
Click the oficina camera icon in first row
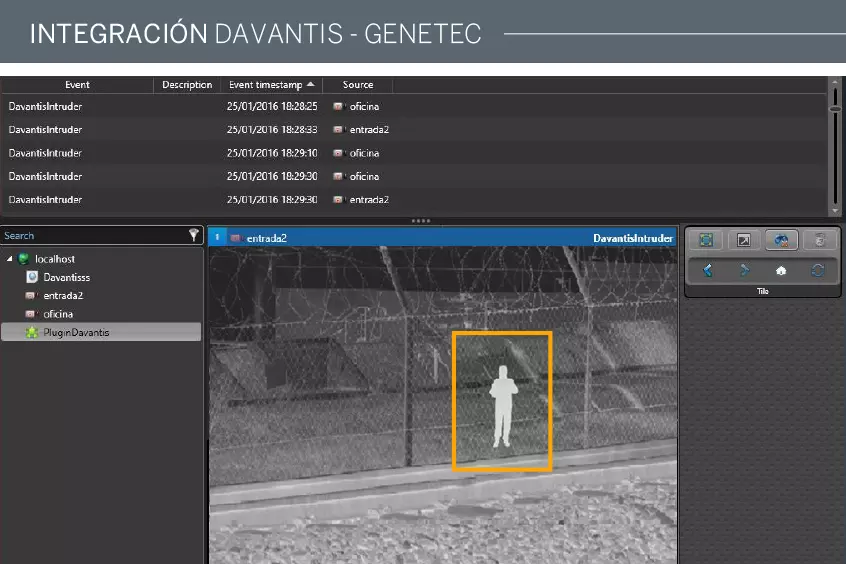click(338, 106)
